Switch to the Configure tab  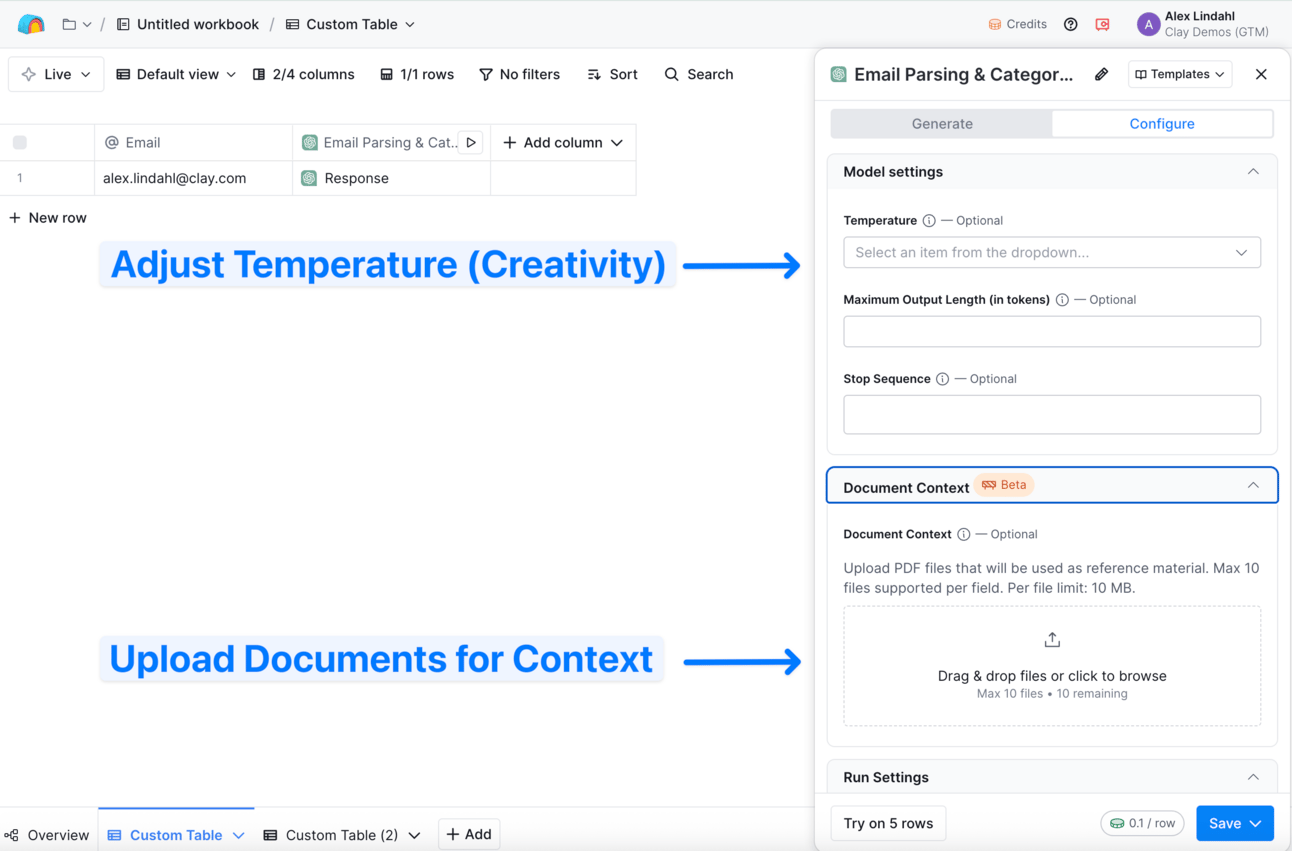(1162, 124)
